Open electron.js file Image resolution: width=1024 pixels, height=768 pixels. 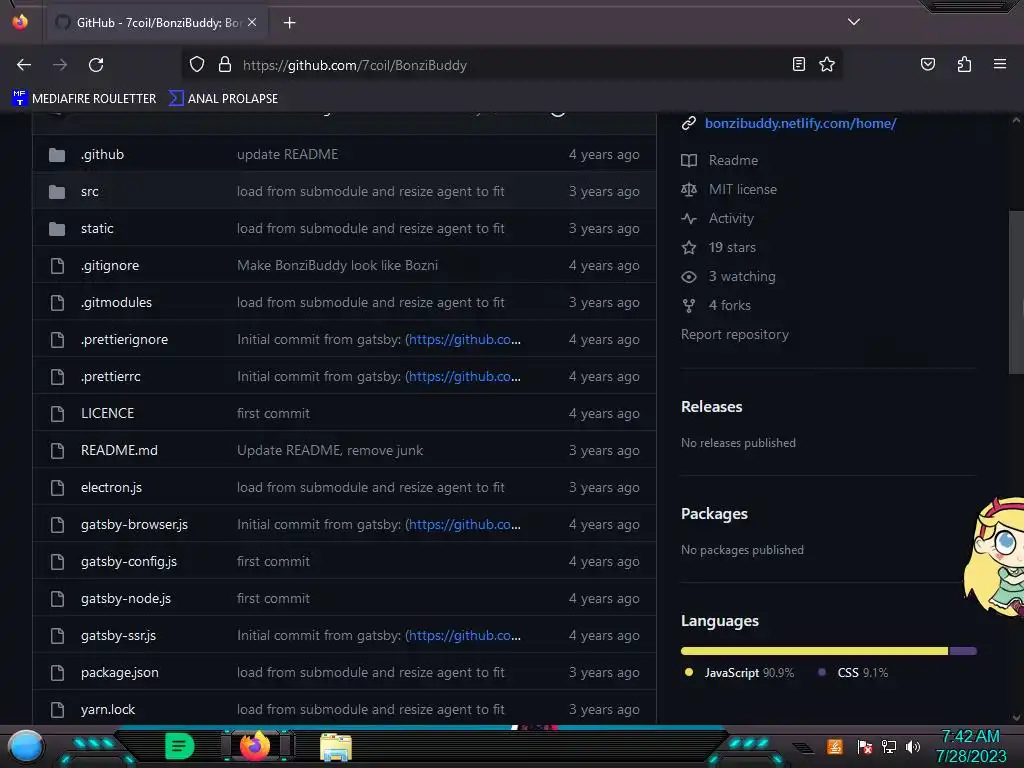click(111, 488)
